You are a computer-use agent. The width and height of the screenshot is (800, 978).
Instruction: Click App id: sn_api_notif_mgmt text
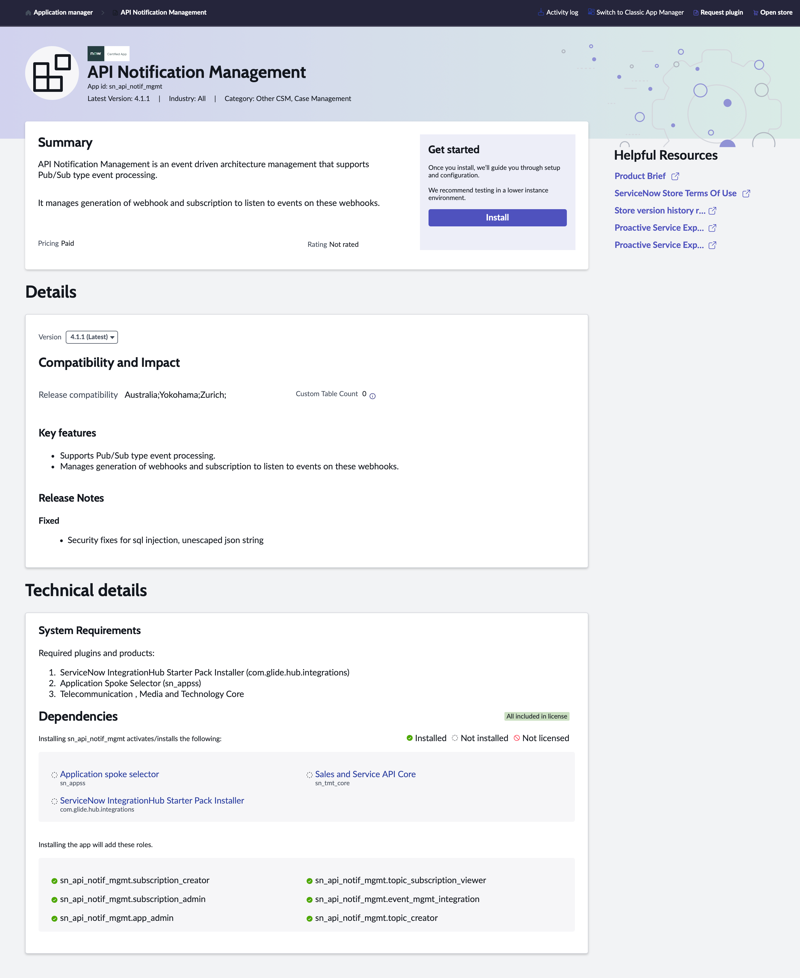tap(125, 87)
